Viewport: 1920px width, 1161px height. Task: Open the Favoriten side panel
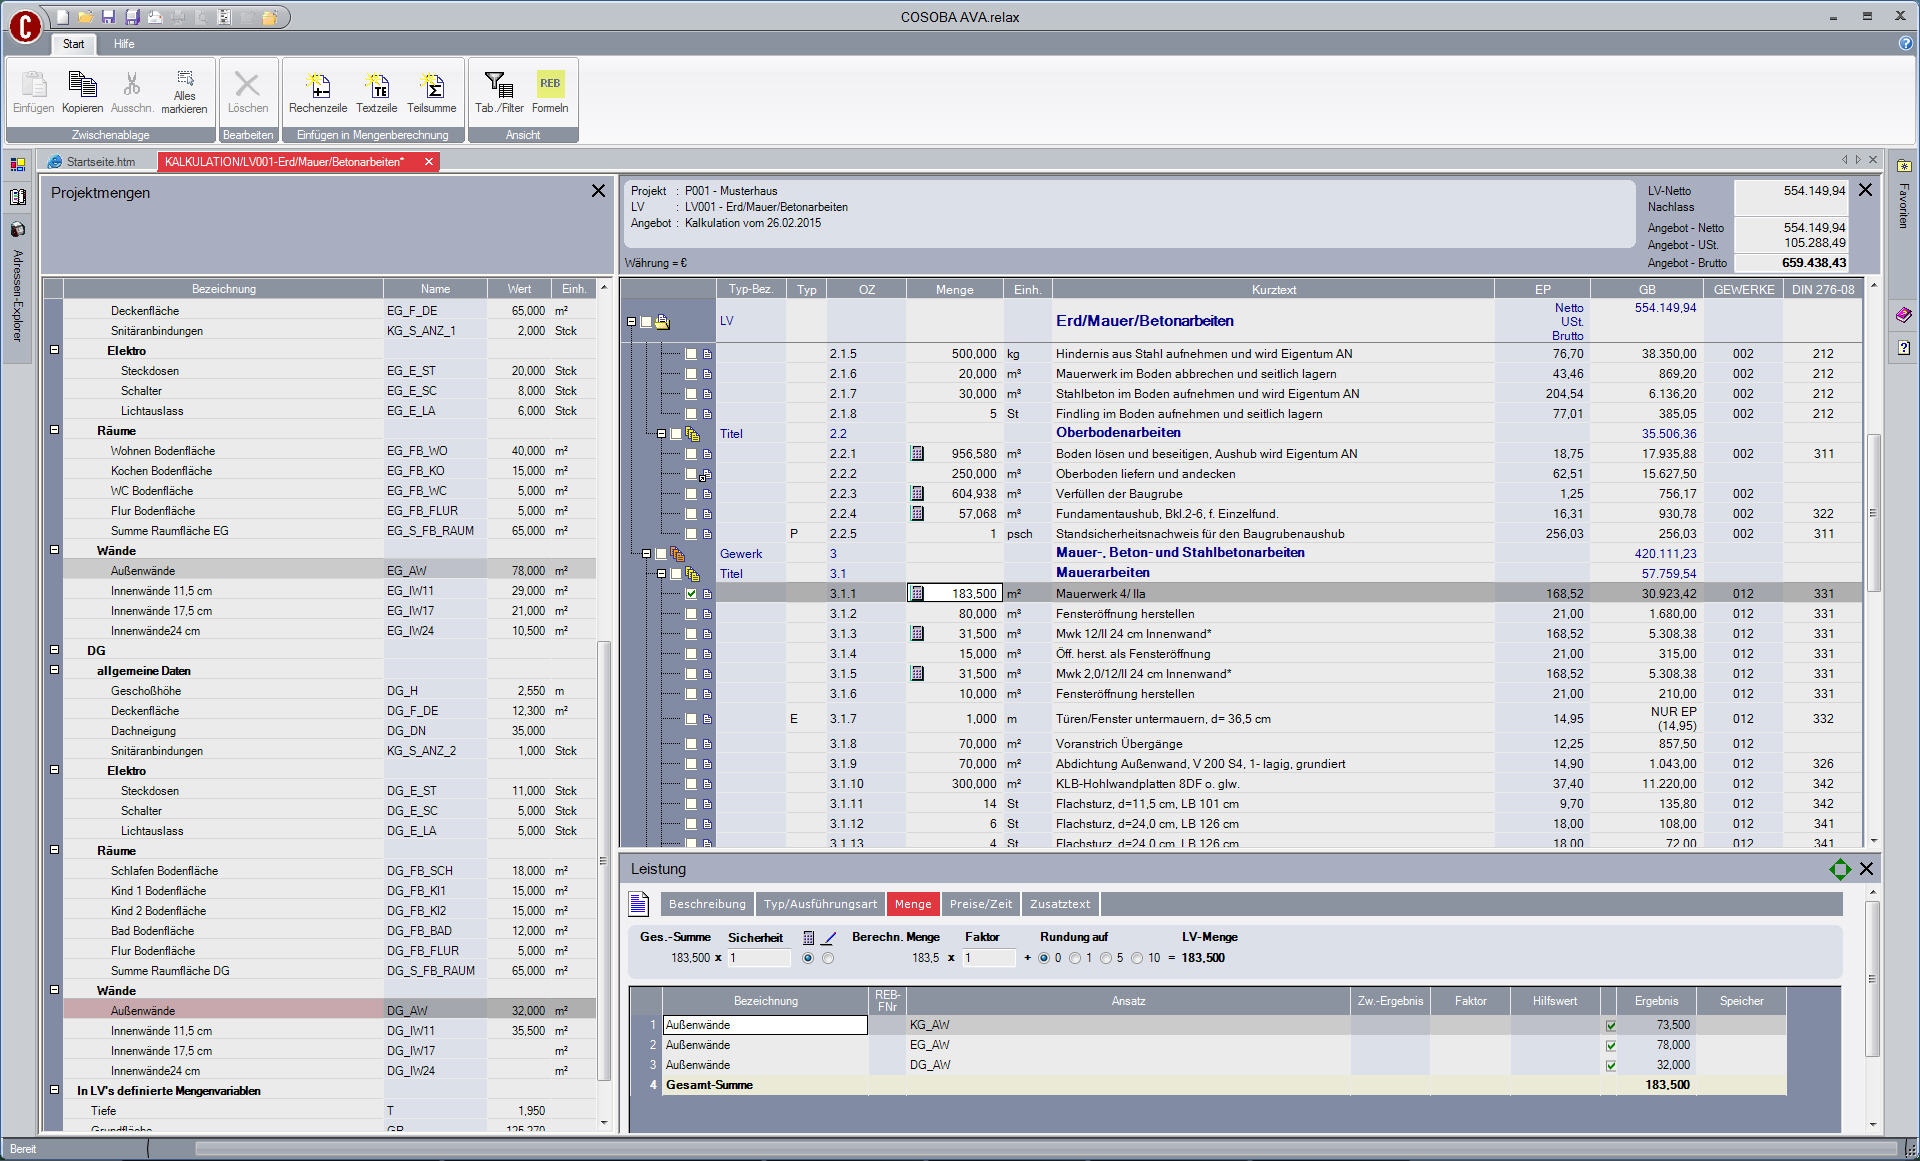point(1903,205)
